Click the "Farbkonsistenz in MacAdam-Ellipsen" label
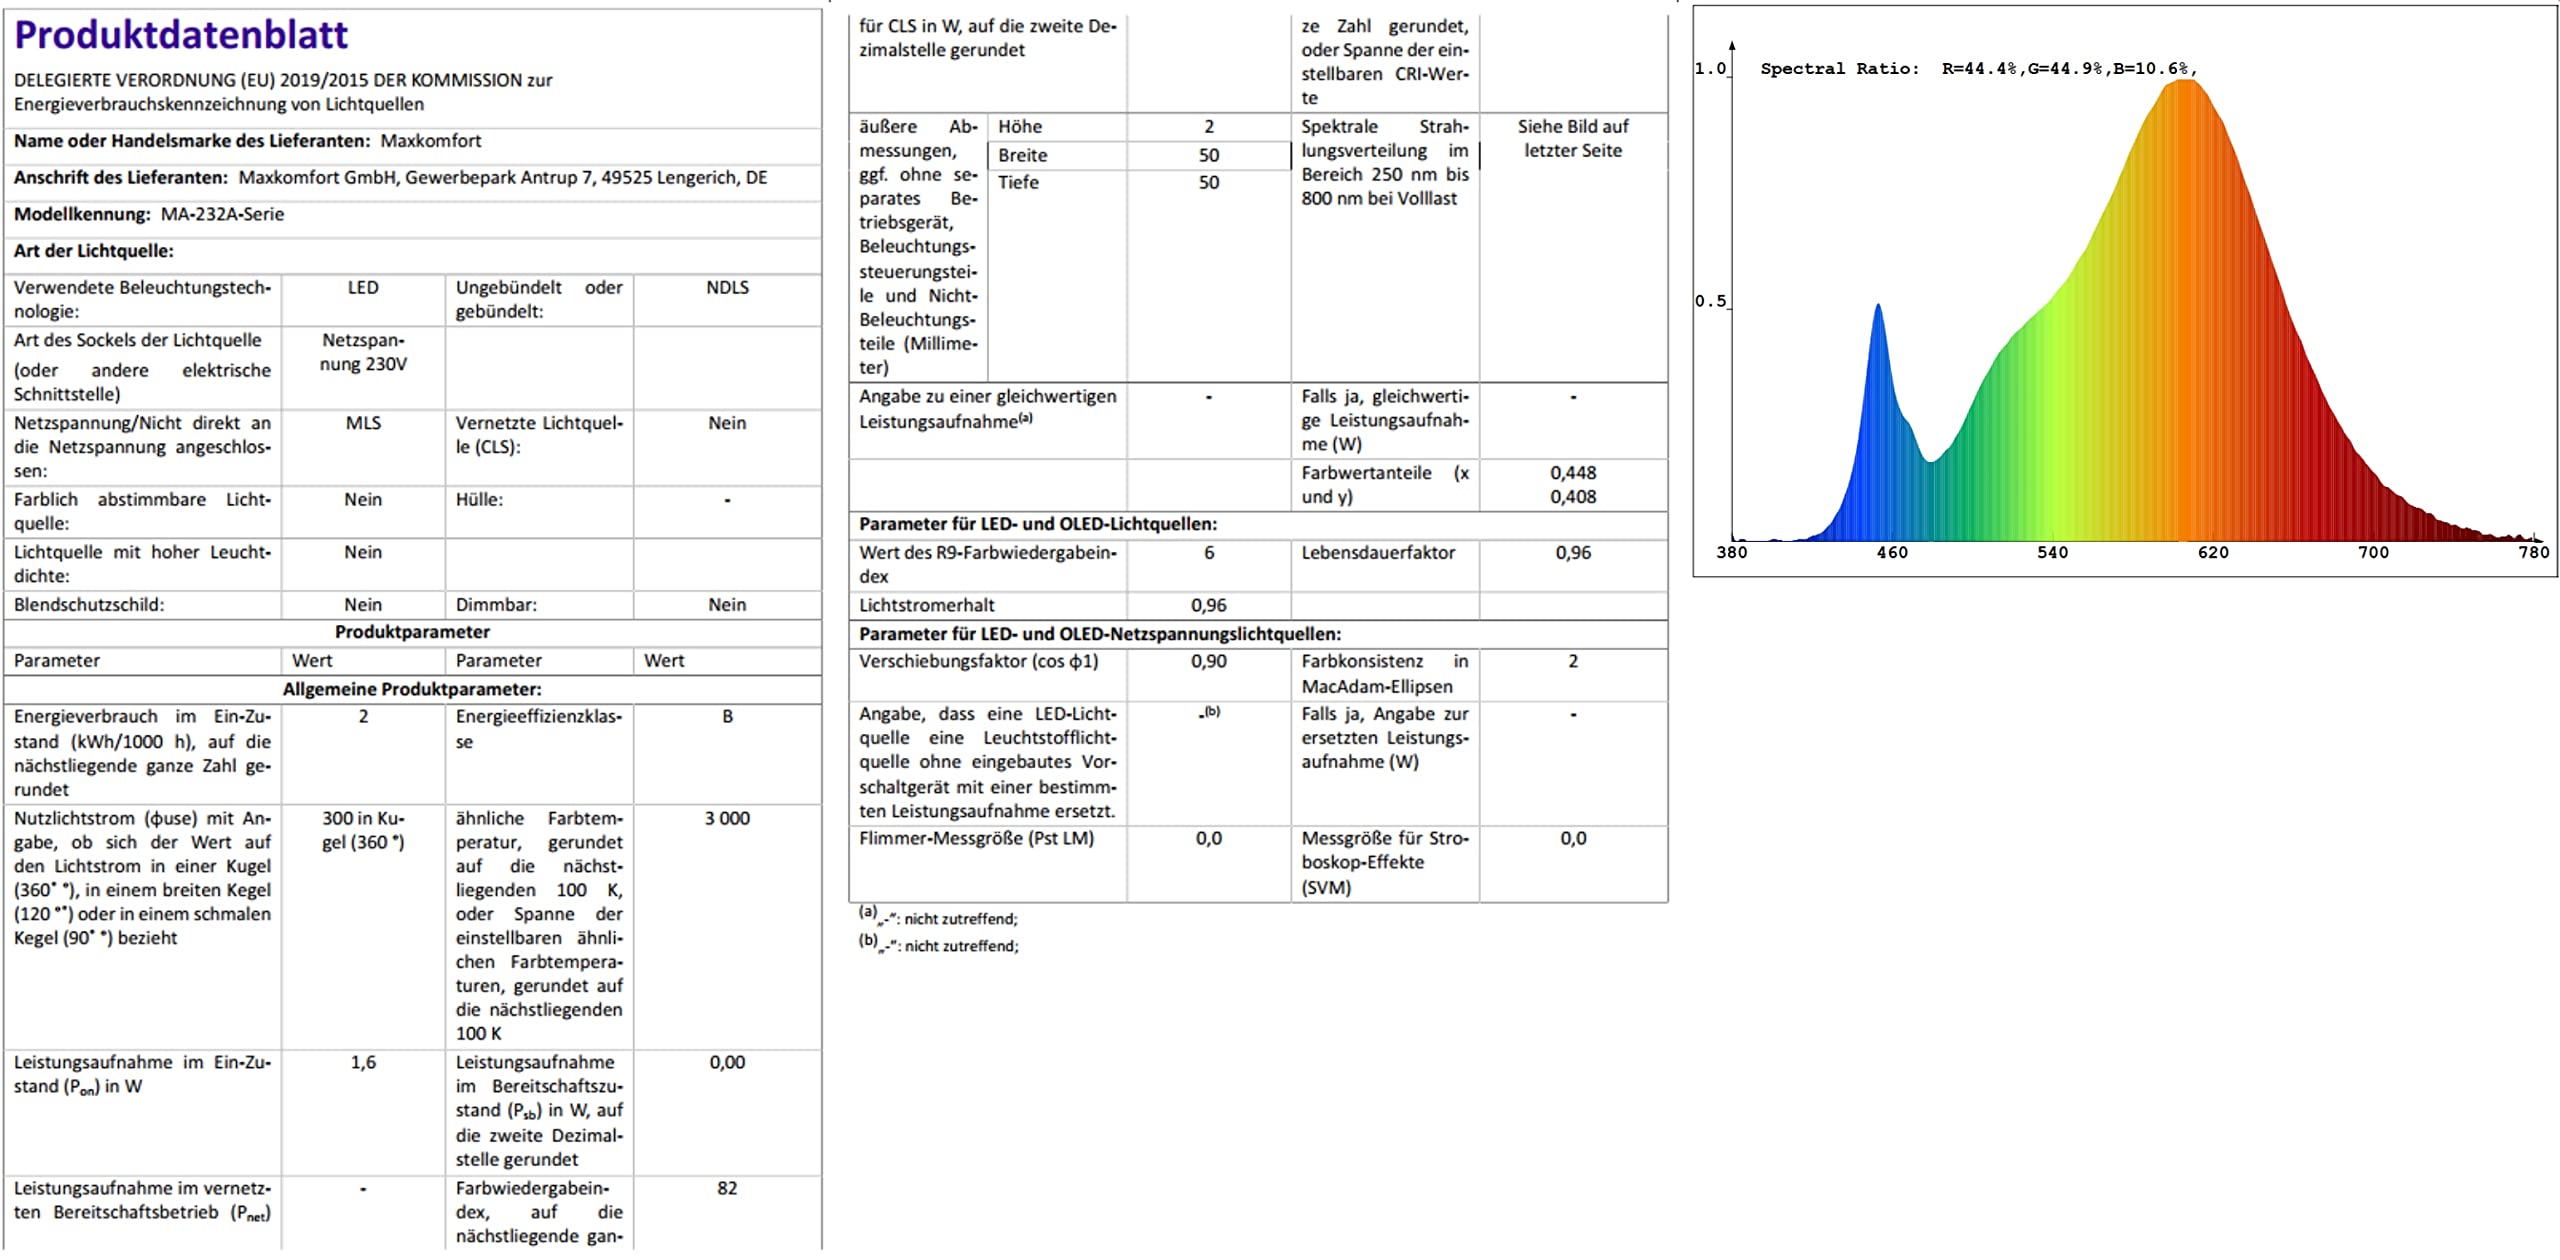 [x=1385, y=674]
